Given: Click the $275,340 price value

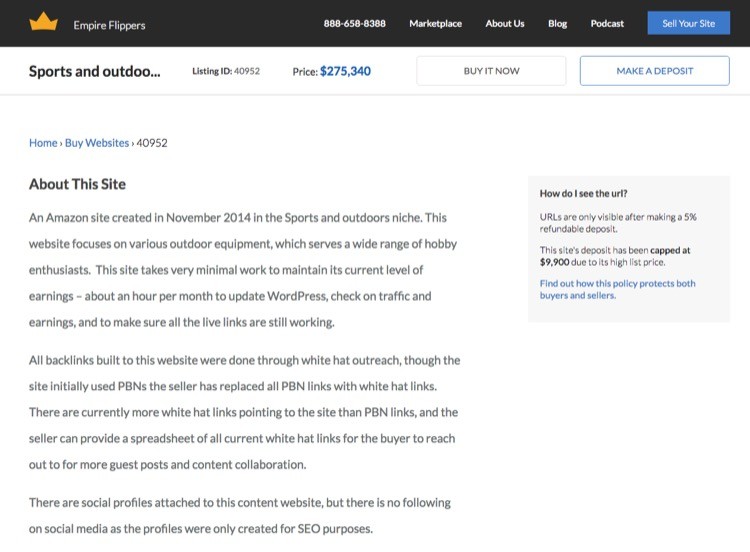Looking at the screenshot, I should coord(345,71).
